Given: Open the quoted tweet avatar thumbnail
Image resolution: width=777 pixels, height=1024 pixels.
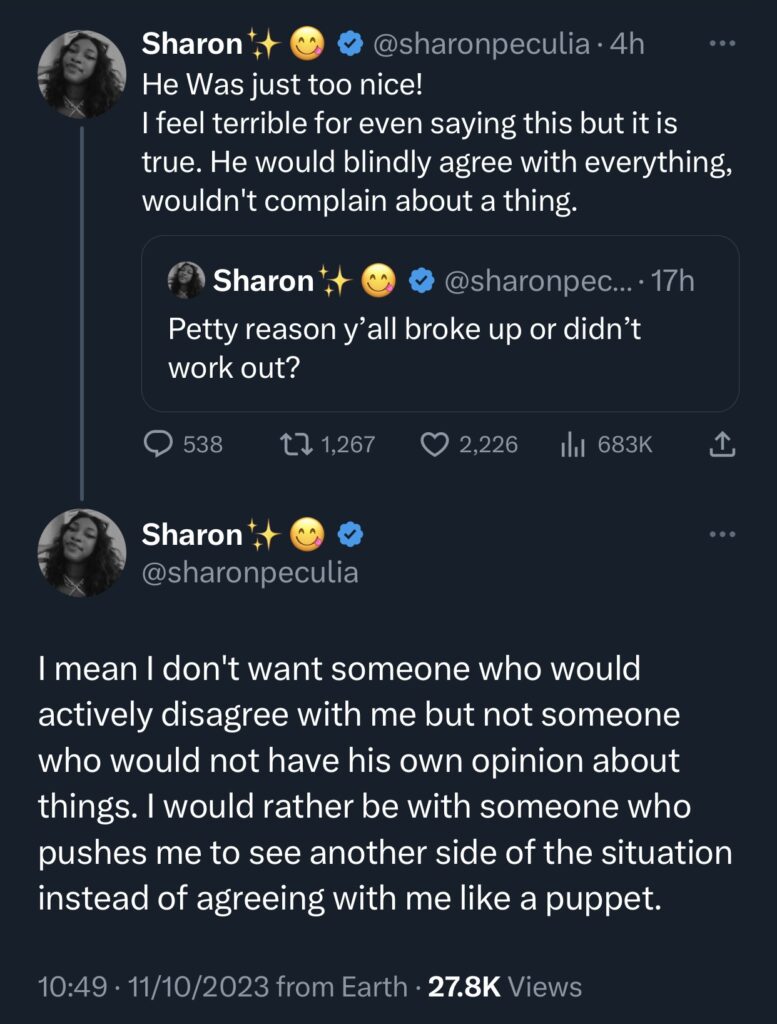Looking at the screenshot, I should click(x=186, y=281).
